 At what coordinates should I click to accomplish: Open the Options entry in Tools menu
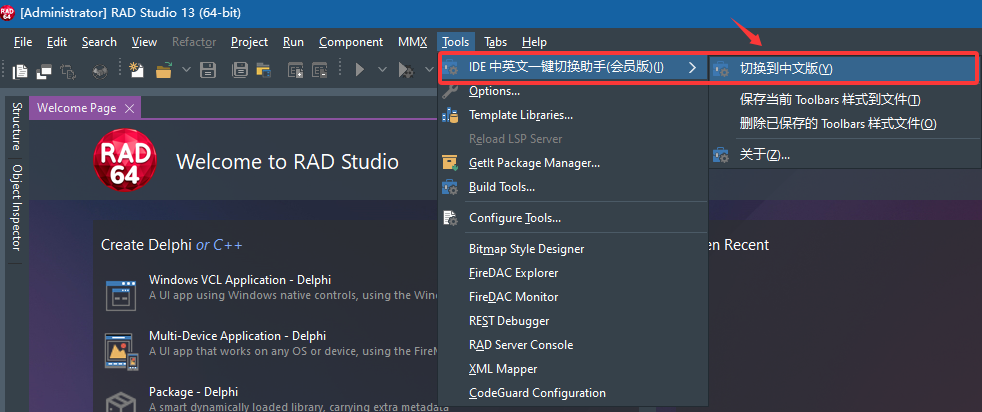pos(494,91)
